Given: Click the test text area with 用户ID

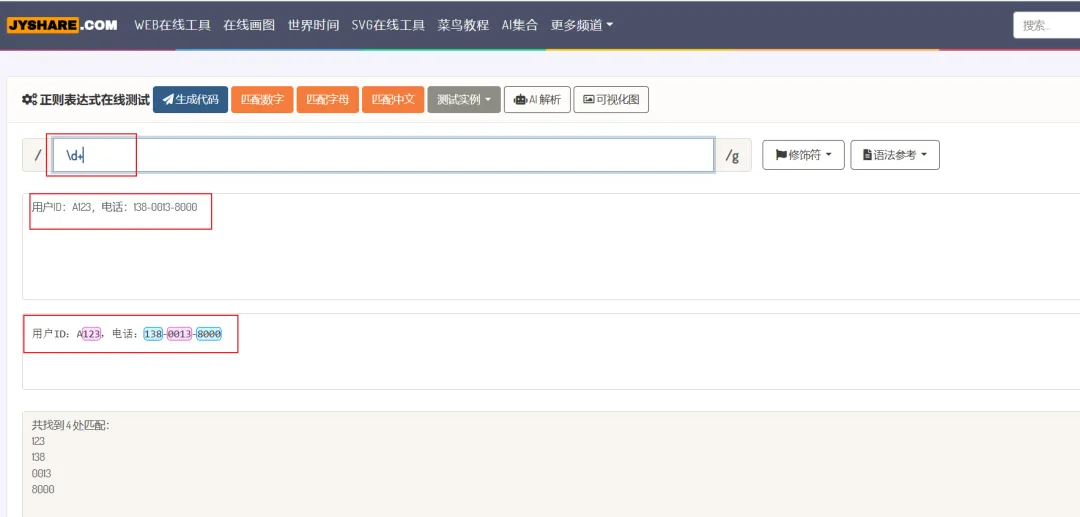Looking at the screenshot, I should (551, 246).
